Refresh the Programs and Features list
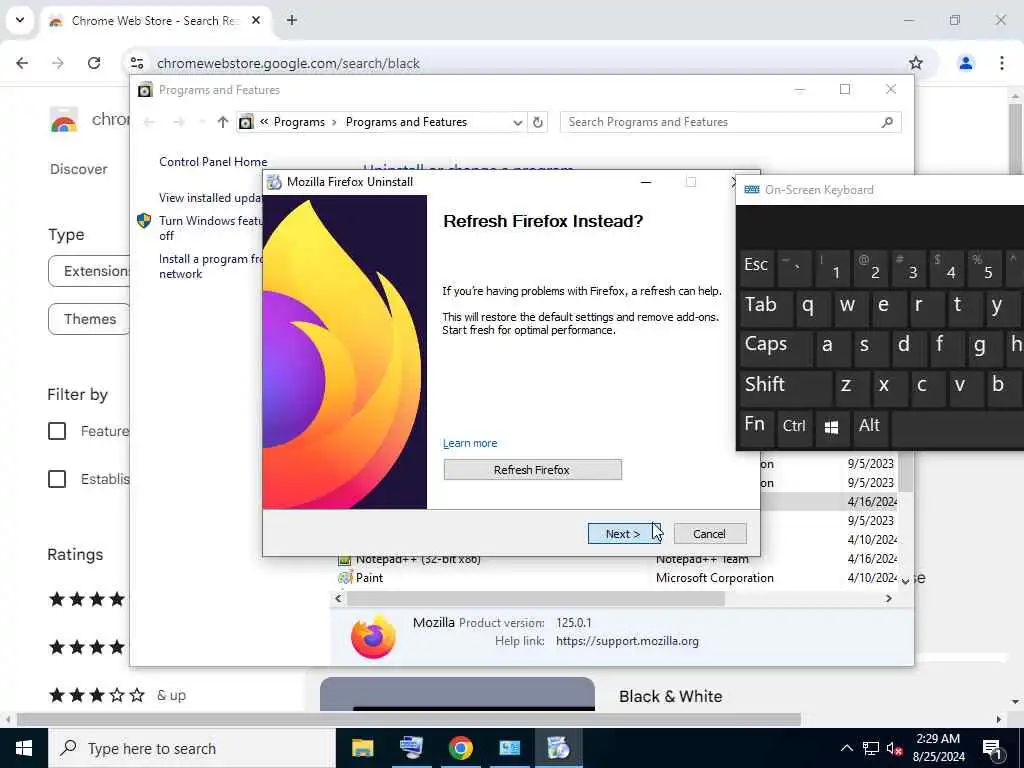This screenshot has width=1024, height=768. point(537,122)
